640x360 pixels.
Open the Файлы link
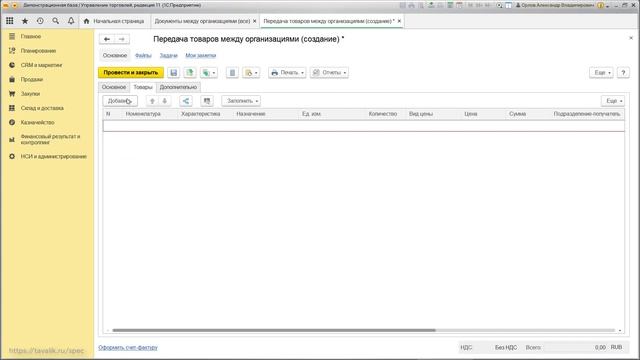pyautogui.click(x=143, y=56)
